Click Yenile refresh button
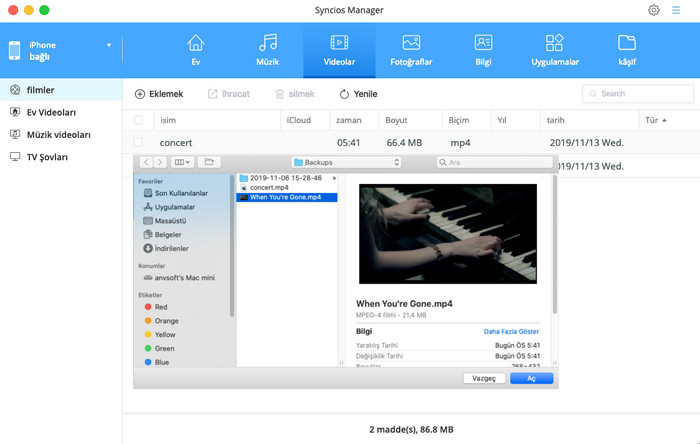The width and height of the screenshot is (700, 444). [x=358, y=94]
